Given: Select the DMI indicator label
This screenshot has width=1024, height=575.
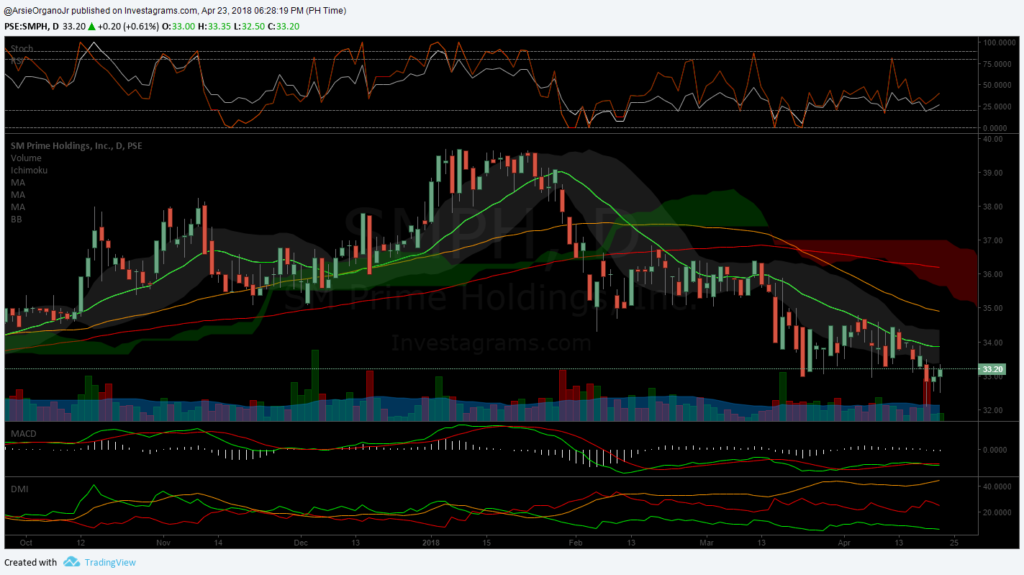Looking at the screenshot, I should pyautogui.click(x=20, y=489).
